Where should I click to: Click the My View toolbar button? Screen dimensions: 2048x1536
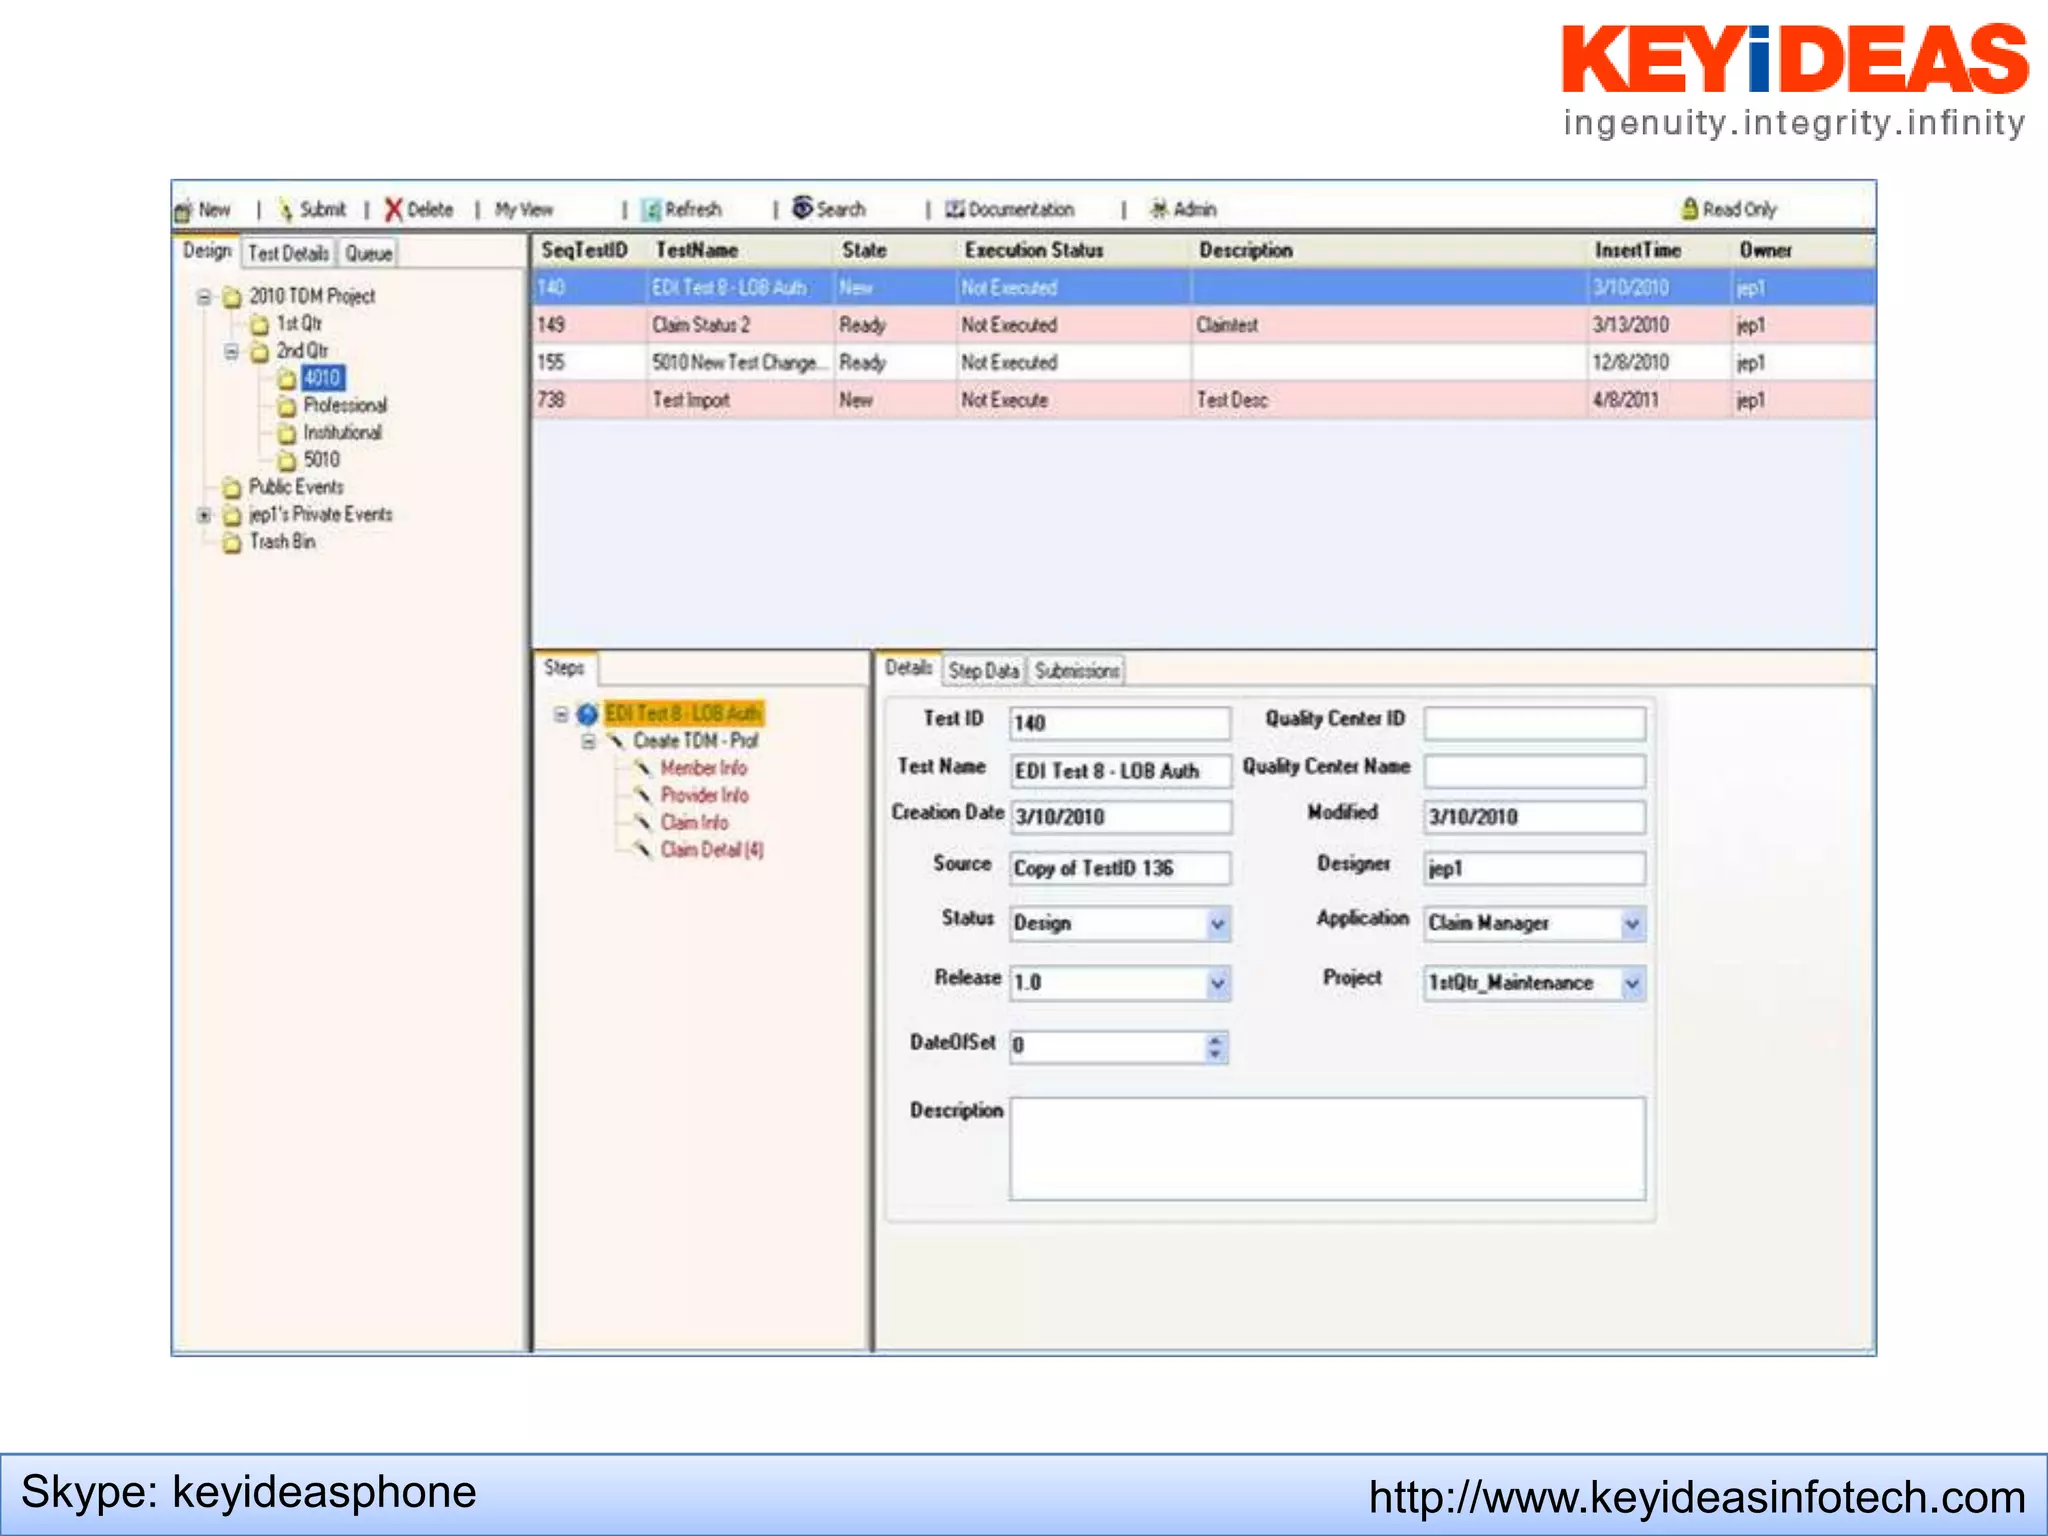524,210
